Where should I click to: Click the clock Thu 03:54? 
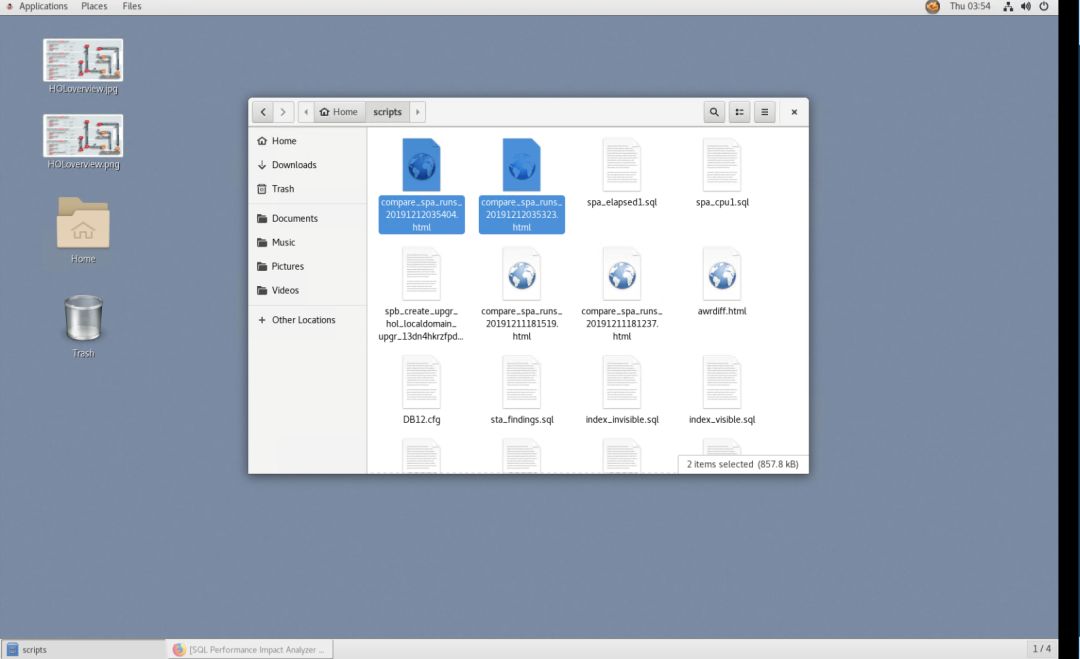tap(970, 6)
